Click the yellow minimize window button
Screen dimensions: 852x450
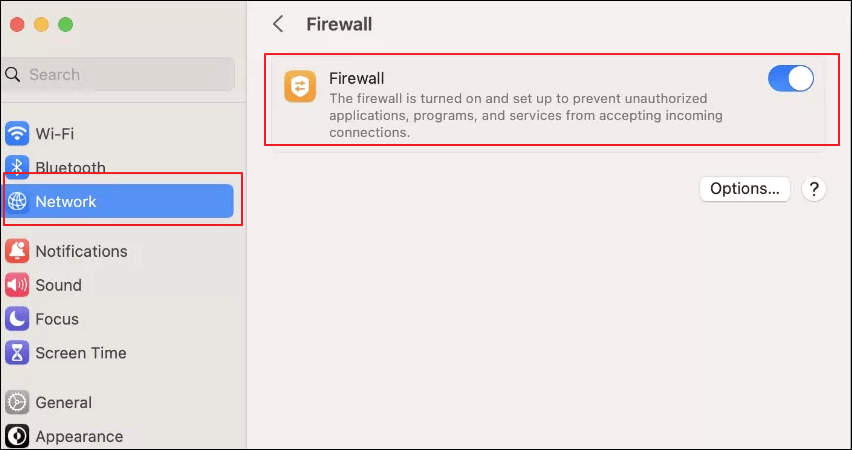coord(42,24)
